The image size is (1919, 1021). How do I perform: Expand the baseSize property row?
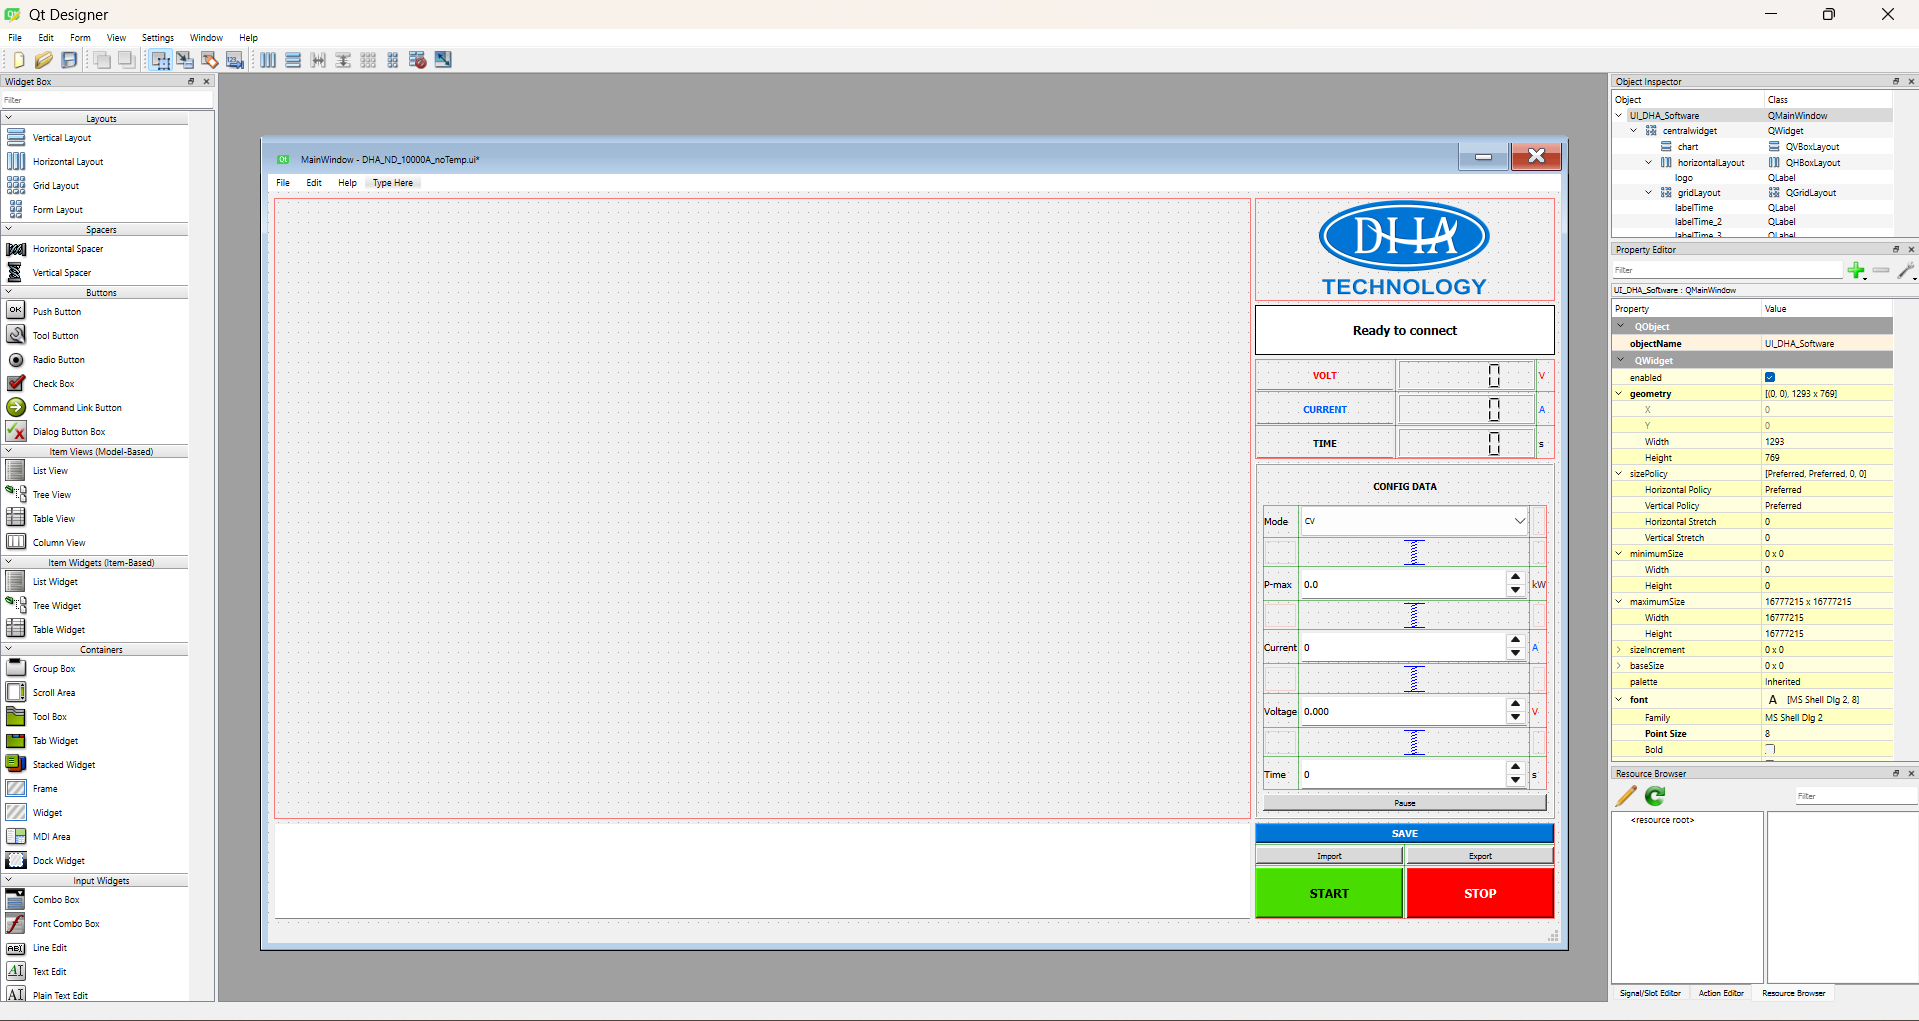1619,666
